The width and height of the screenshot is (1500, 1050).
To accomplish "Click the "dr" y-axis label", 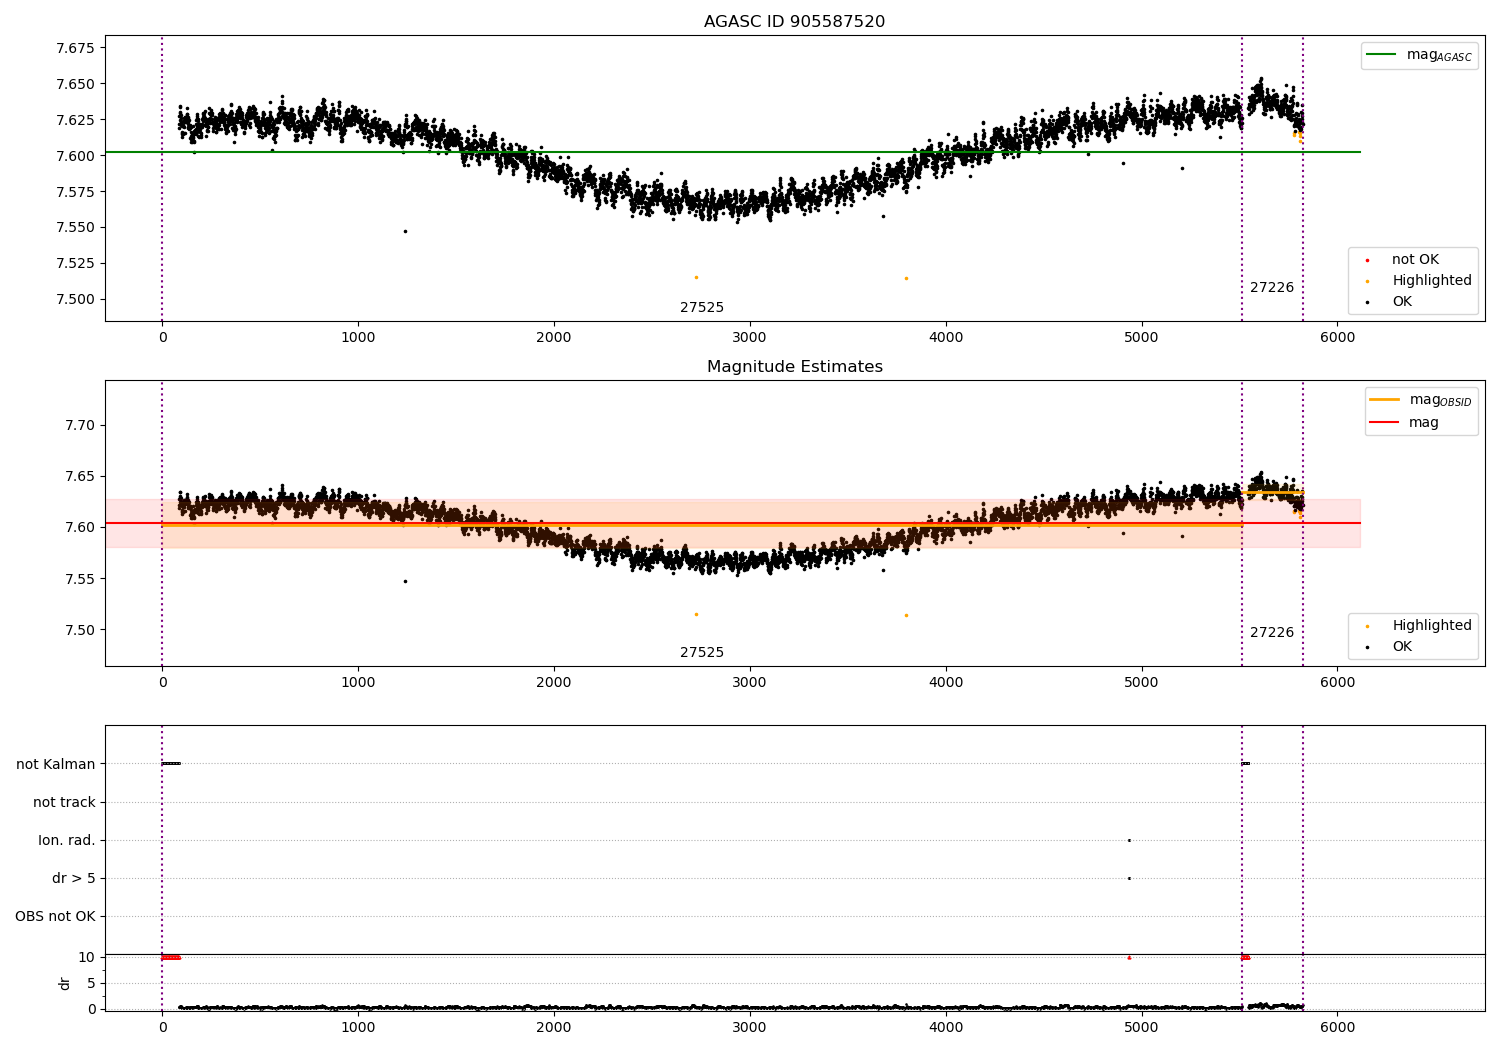I will point(65,983).
